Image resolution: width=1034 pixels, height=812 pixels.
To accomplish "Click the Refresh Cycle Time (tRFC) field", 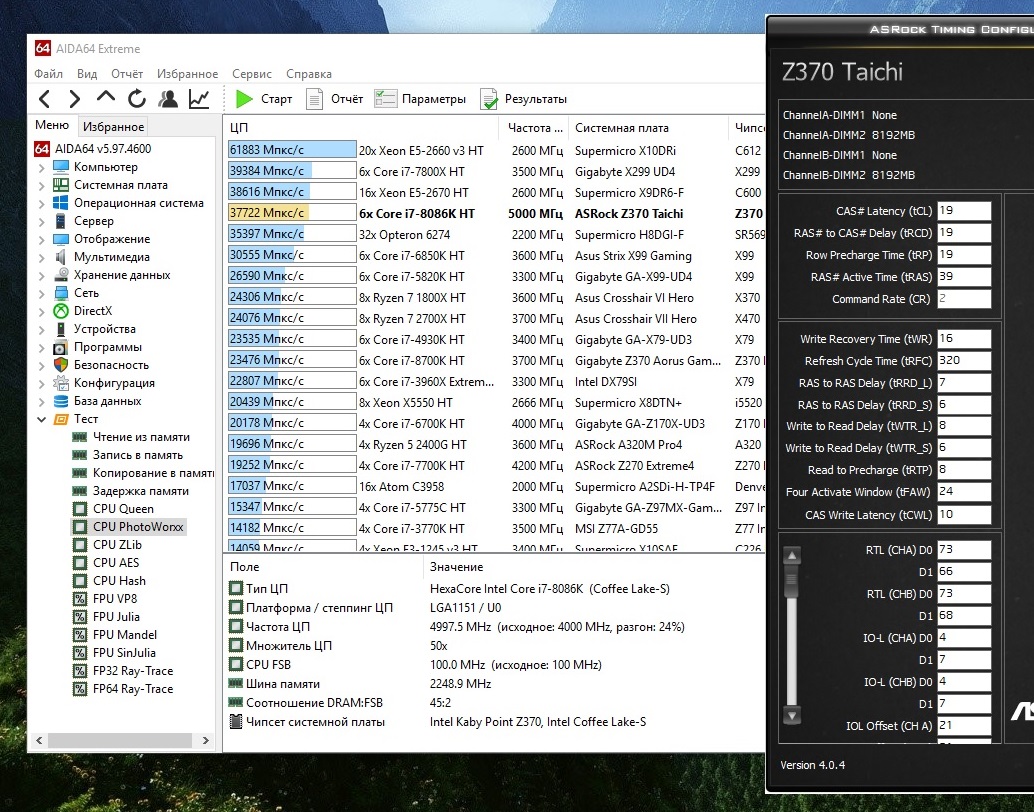I will pyautogui.click(x=963, y=361).
